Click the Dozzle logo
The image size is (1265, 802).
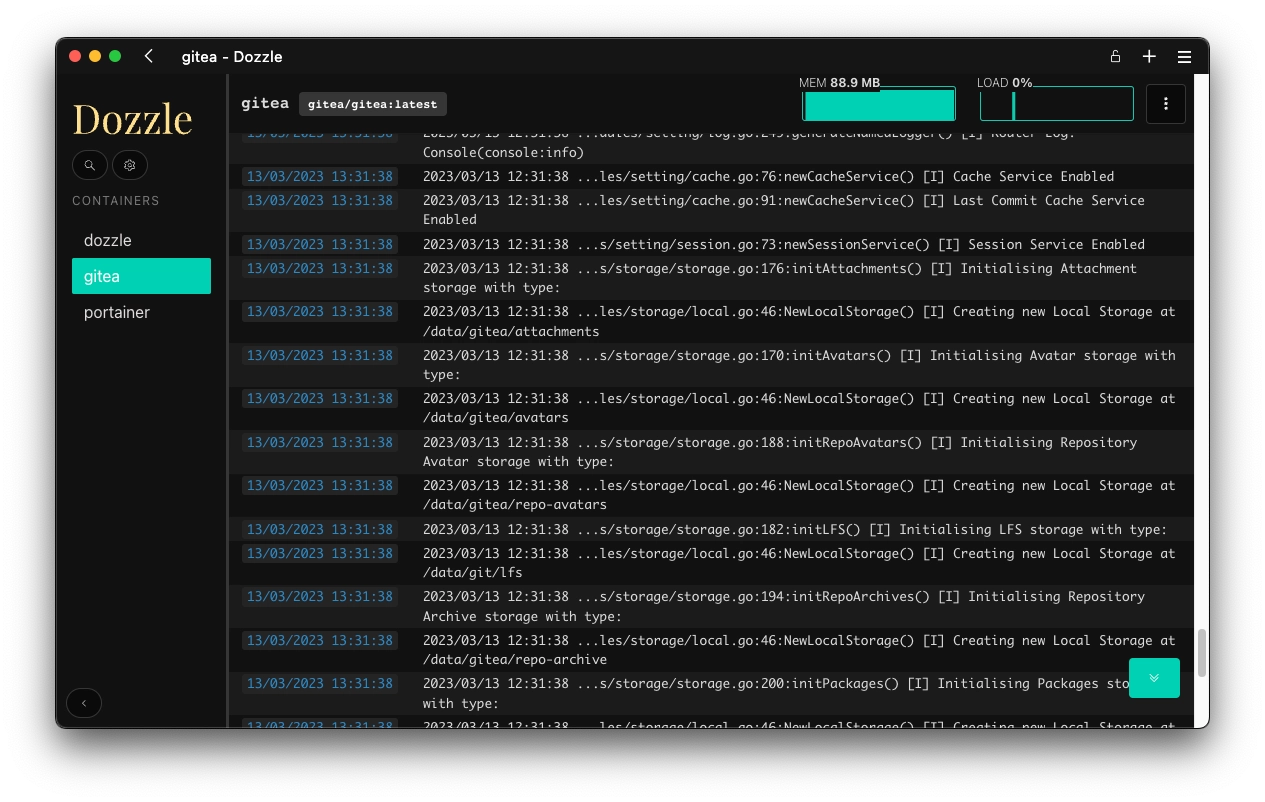(x=132, y=119)
